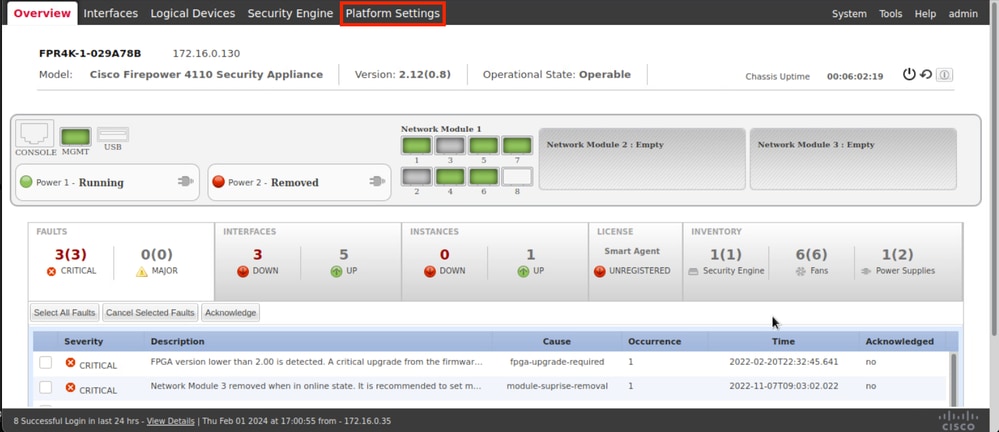999x432 pixels.
Task: Tick the checkbox for Network Module 3 fault
Action: pos(46,387)
